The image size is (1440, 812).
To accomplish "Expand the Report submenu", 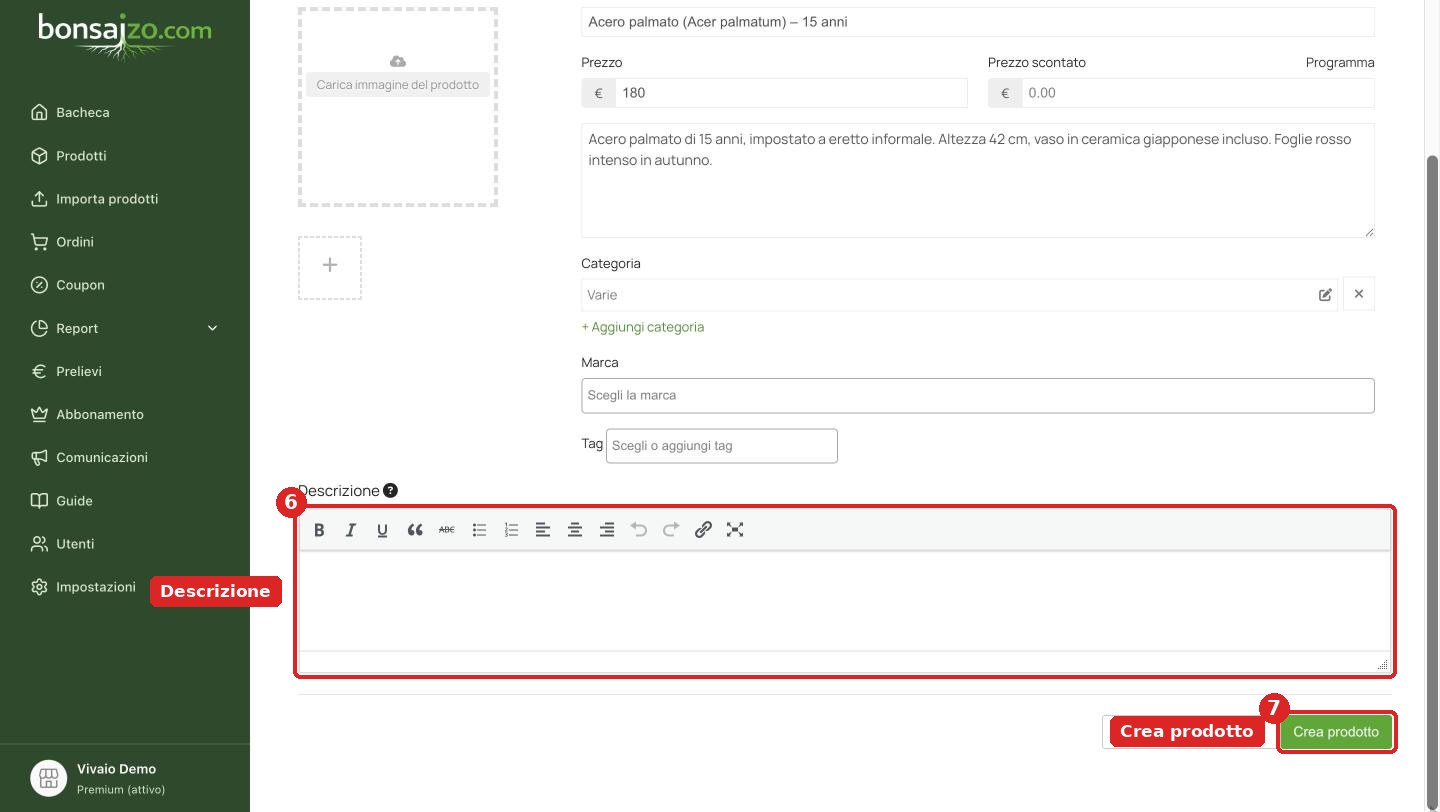I will coord(212,328).
